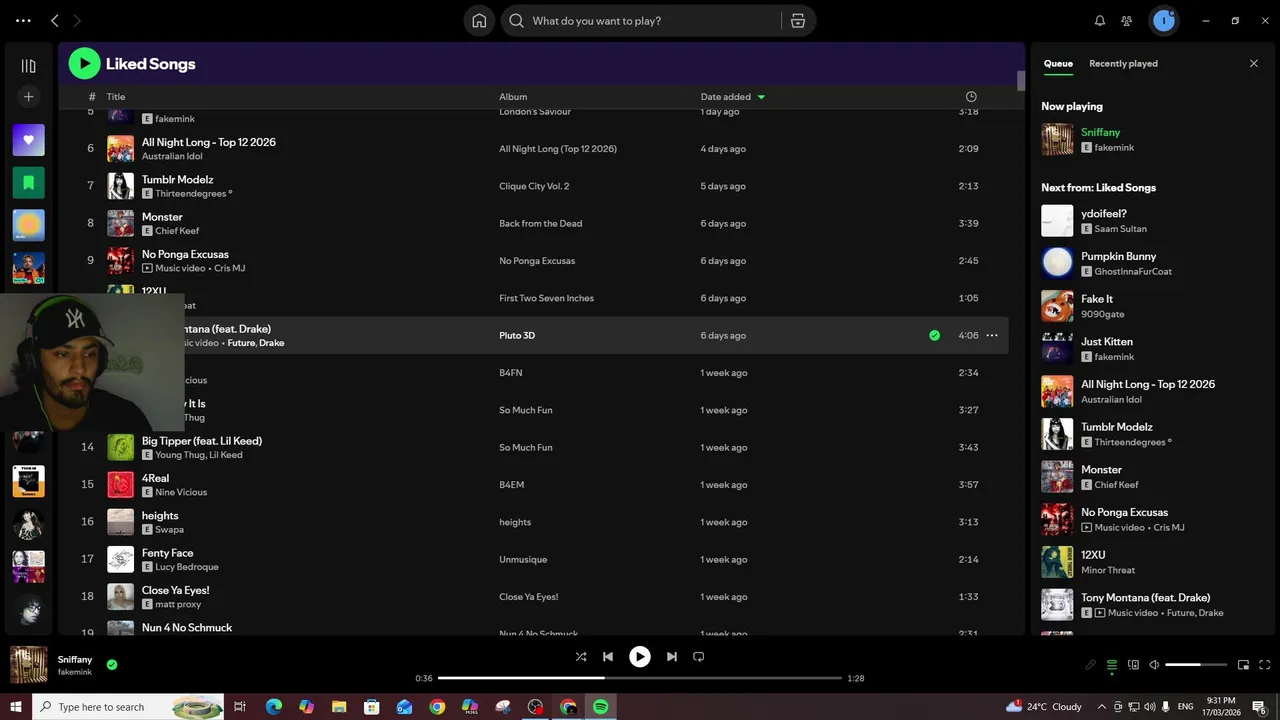Switch to Recently played tab
The width and height of the screenshot is (1280, 720).
click(x=1123, y=64)
